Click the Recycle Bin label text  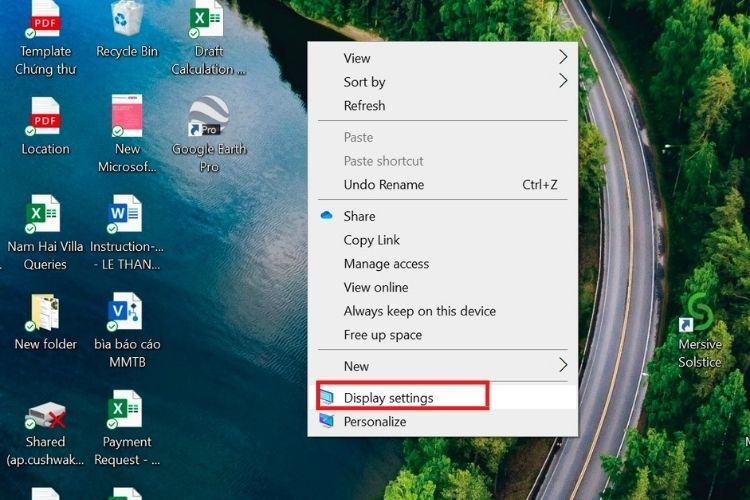click(127, 51)
